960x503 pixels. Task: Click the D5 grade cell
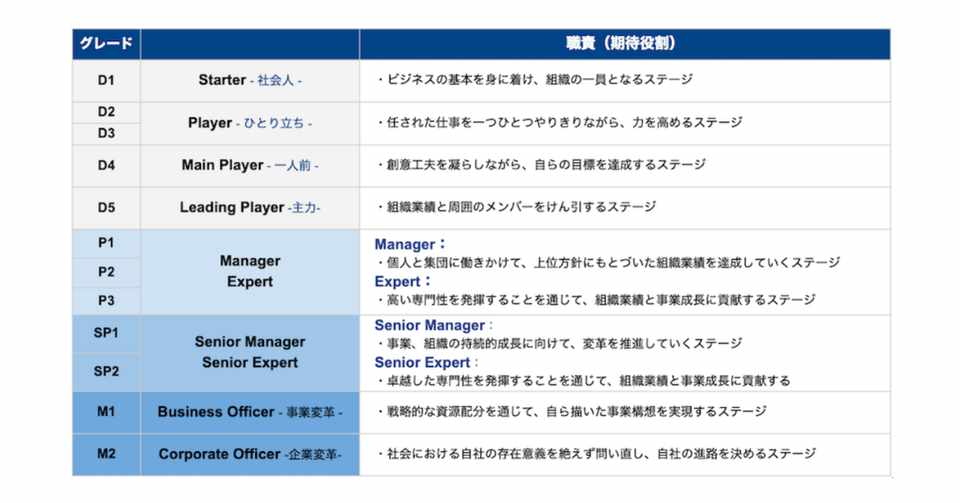(106, 207)
